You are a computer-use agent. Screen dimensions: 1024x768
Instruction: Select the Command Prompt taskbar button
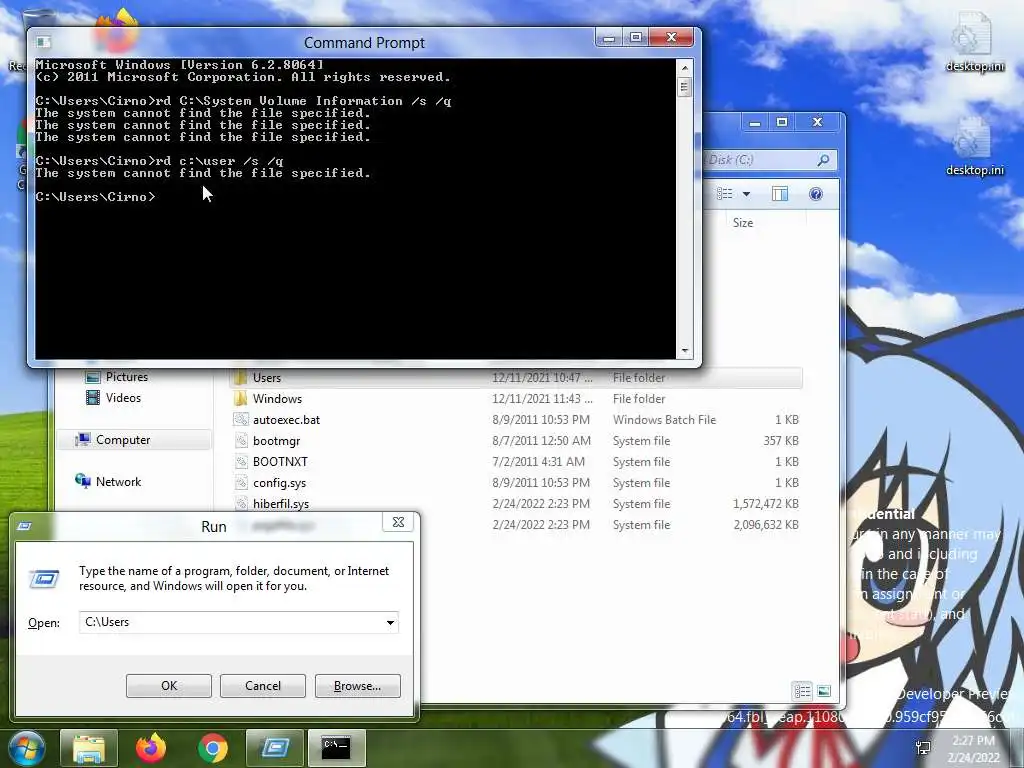click(336, 748)
